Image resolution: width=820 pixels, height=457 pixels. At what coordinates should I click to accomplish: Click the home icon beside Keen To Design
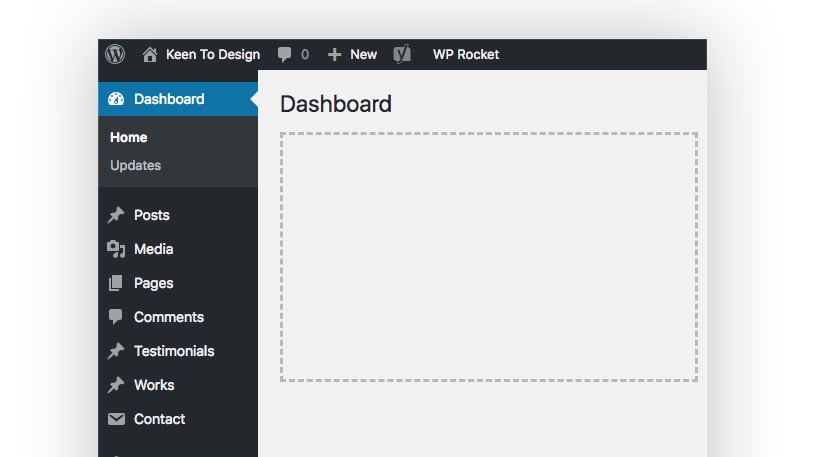[x=150, y=54]
